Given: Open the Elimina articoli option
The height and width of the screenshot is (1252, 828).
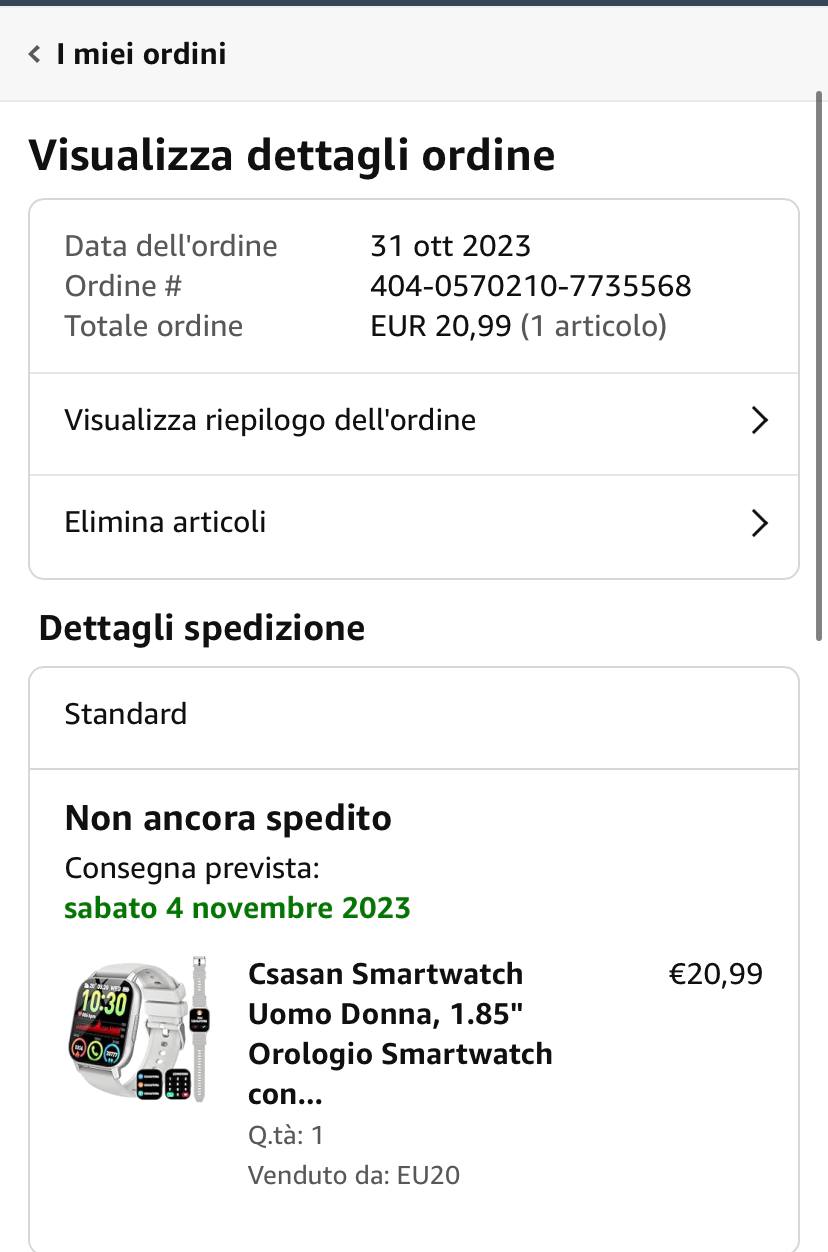Looking at the screenshot, I should [x=414, y=523].
